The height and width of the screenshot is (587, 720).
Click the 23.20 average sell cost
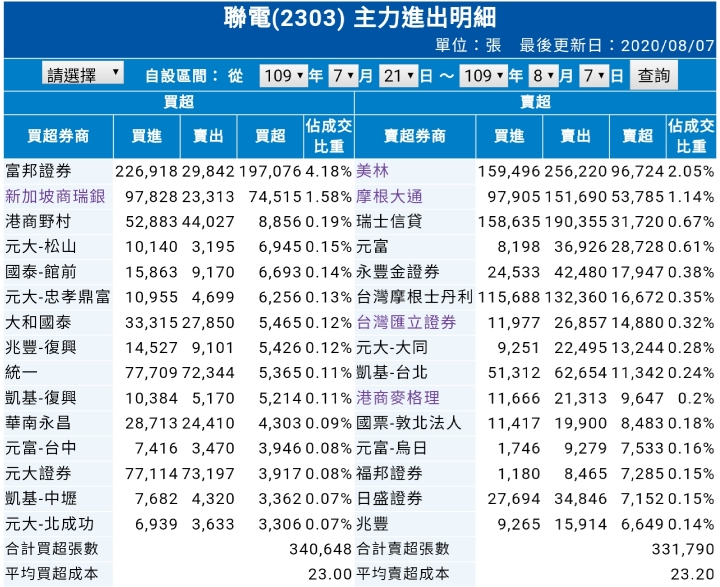(692, 574)
